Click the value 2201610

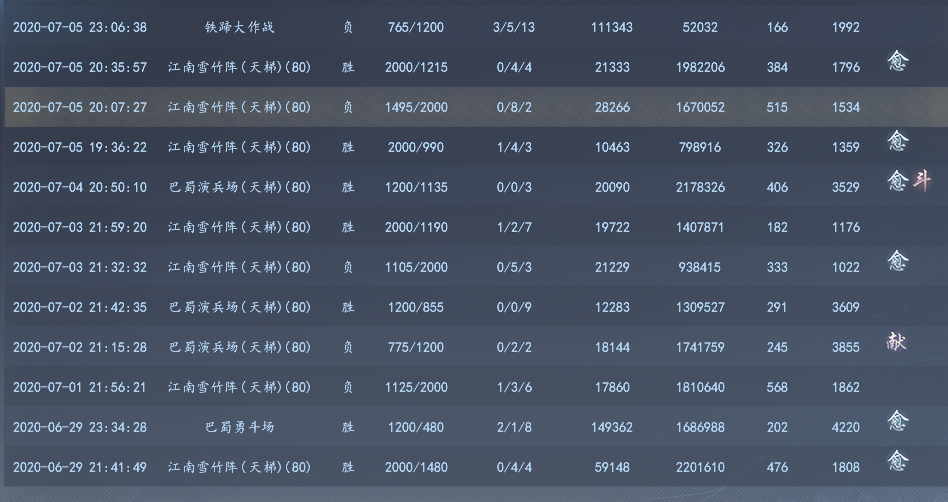tap(700, 467)
